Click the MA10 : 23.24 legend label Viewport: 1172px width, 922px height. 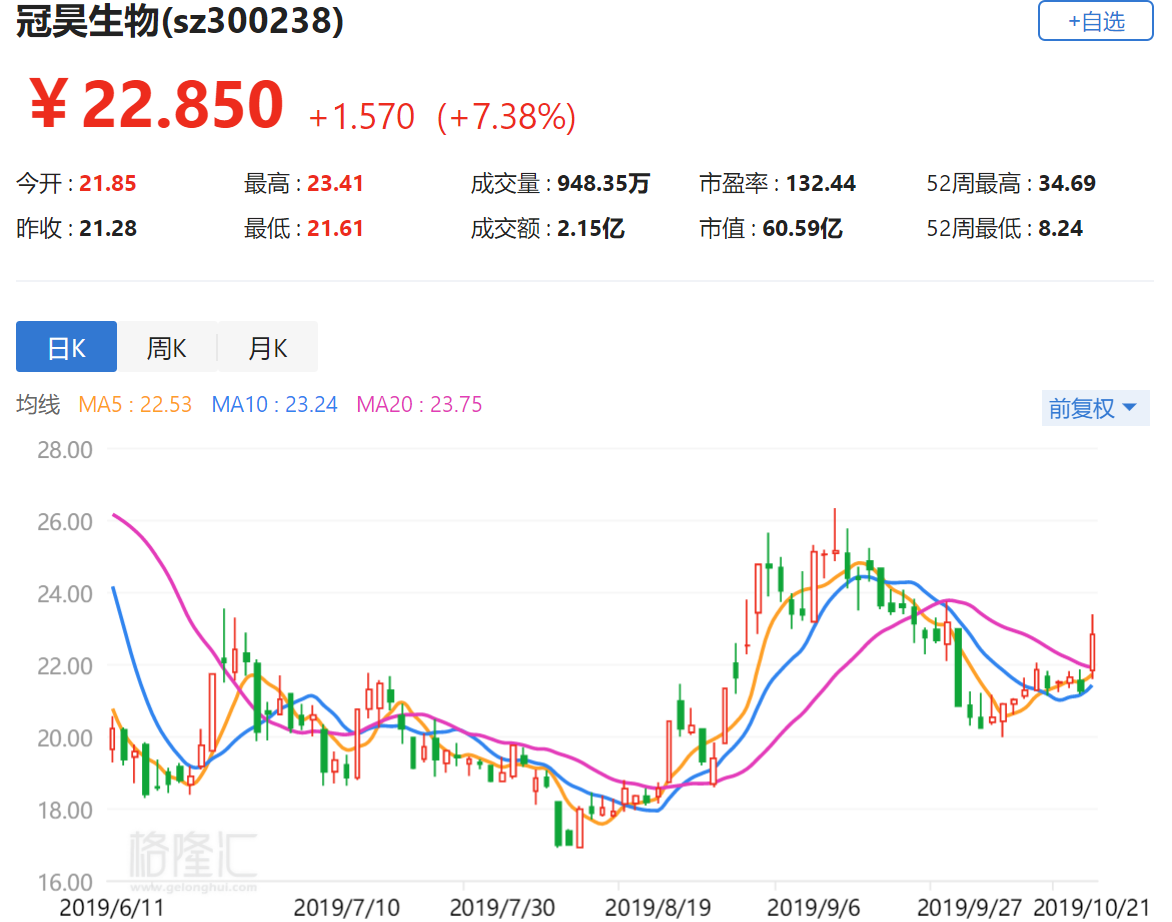(x=274, y=404)
